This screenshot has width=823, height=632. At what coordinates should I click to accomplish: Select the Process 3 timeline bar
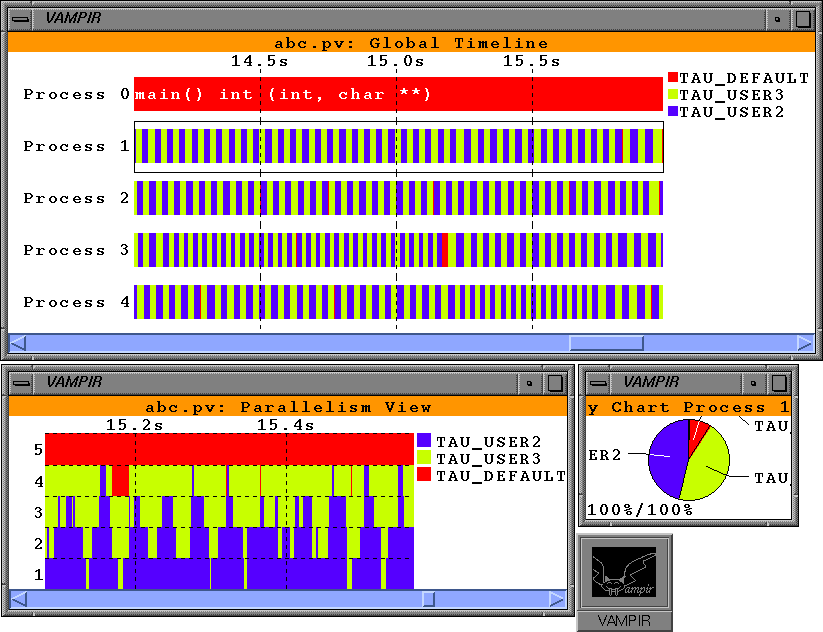click(398, 250)
